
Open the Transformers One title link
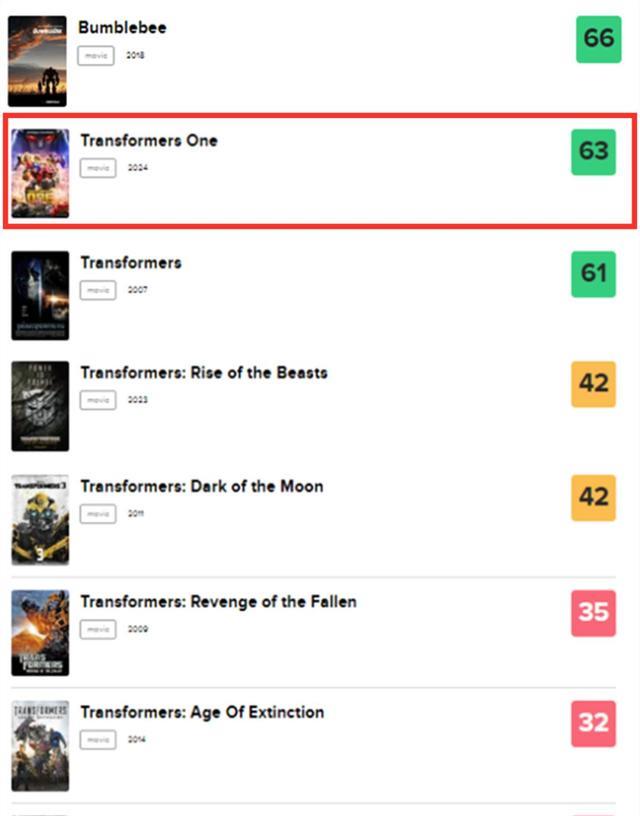[x=149, y=141]
